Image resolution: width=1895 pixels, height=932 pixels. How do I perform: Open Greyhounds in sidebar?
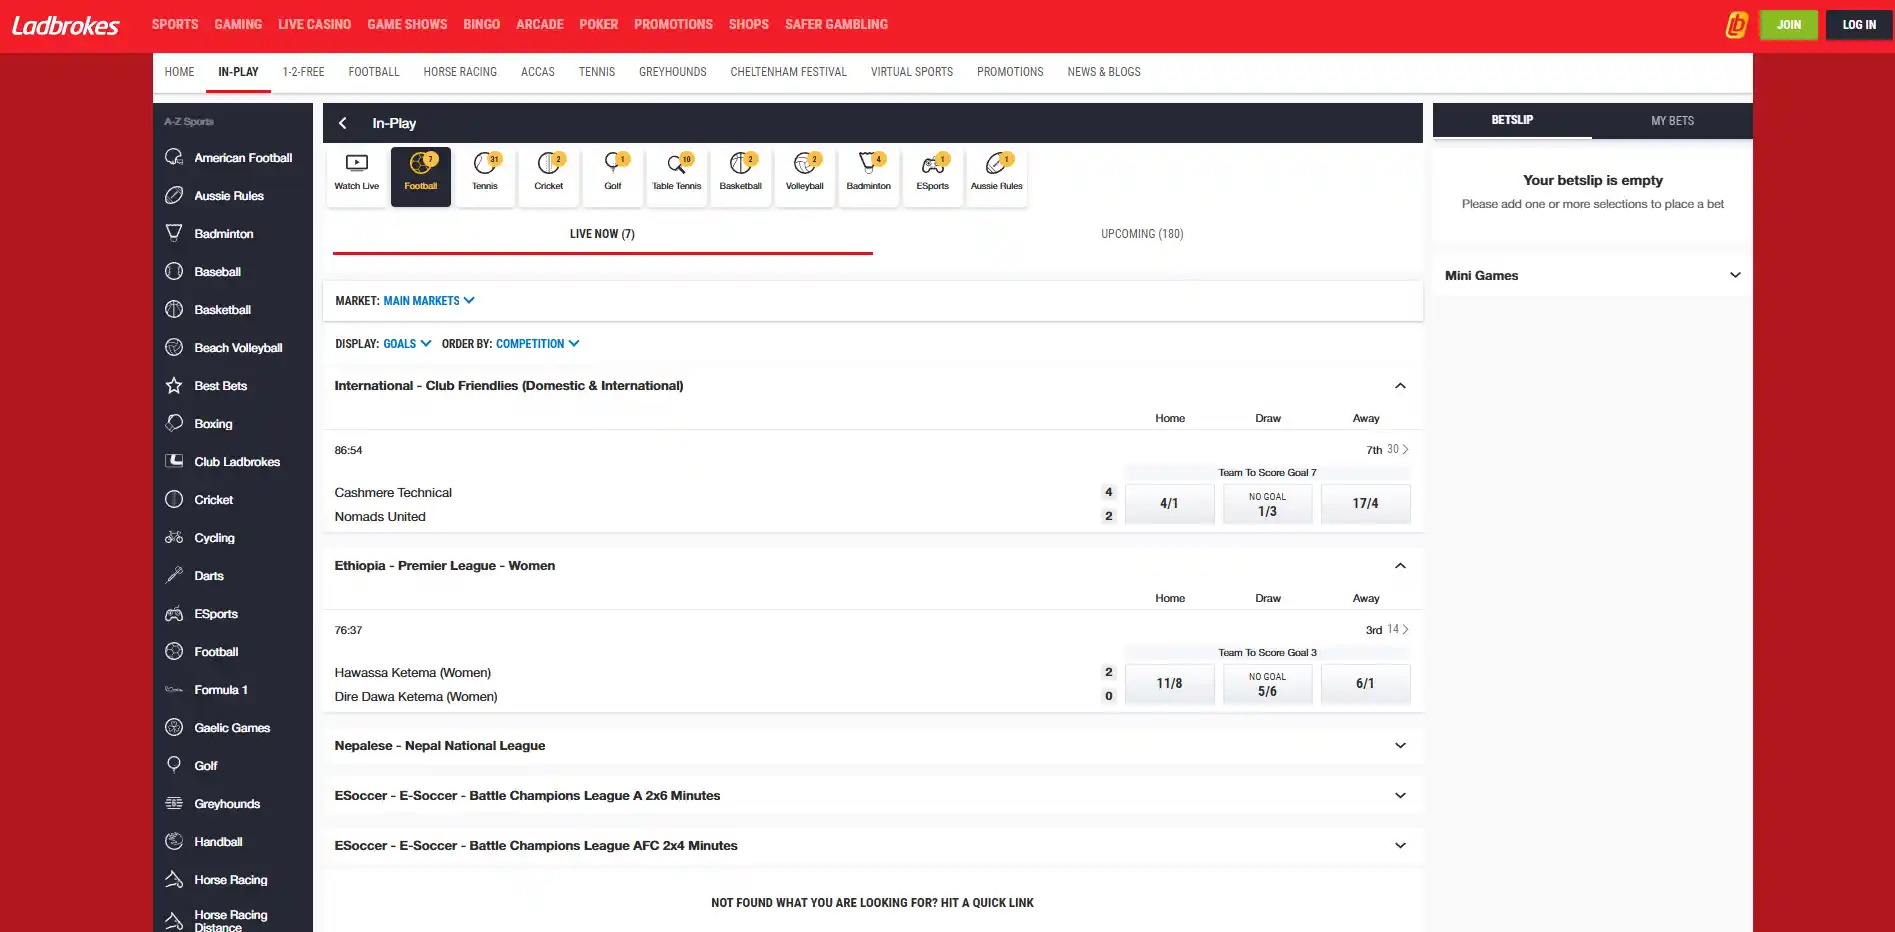233,804
